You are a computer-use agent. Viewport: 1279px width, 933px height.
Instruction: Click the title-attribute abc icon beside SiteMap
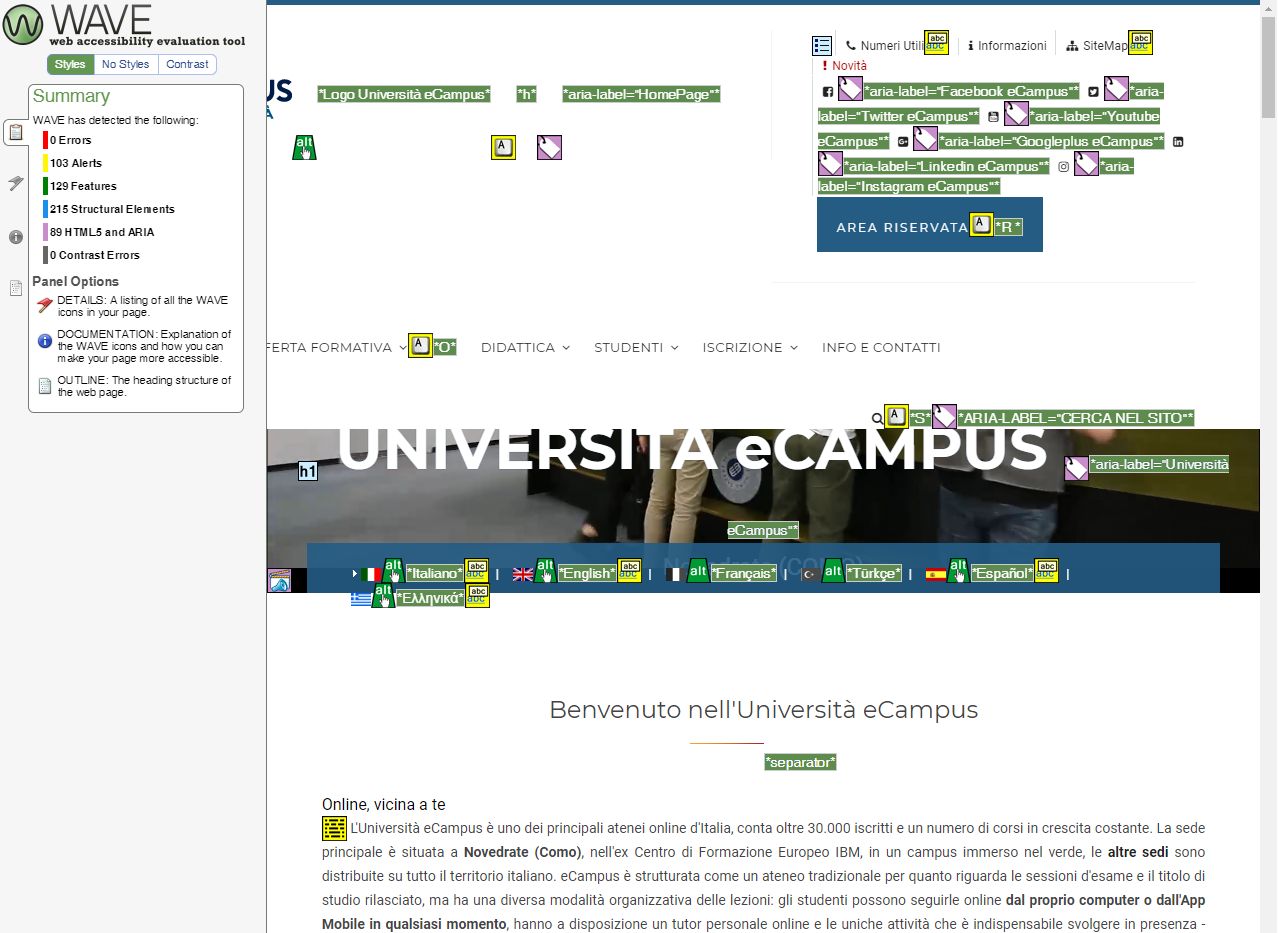click(x=1141, y=42)
